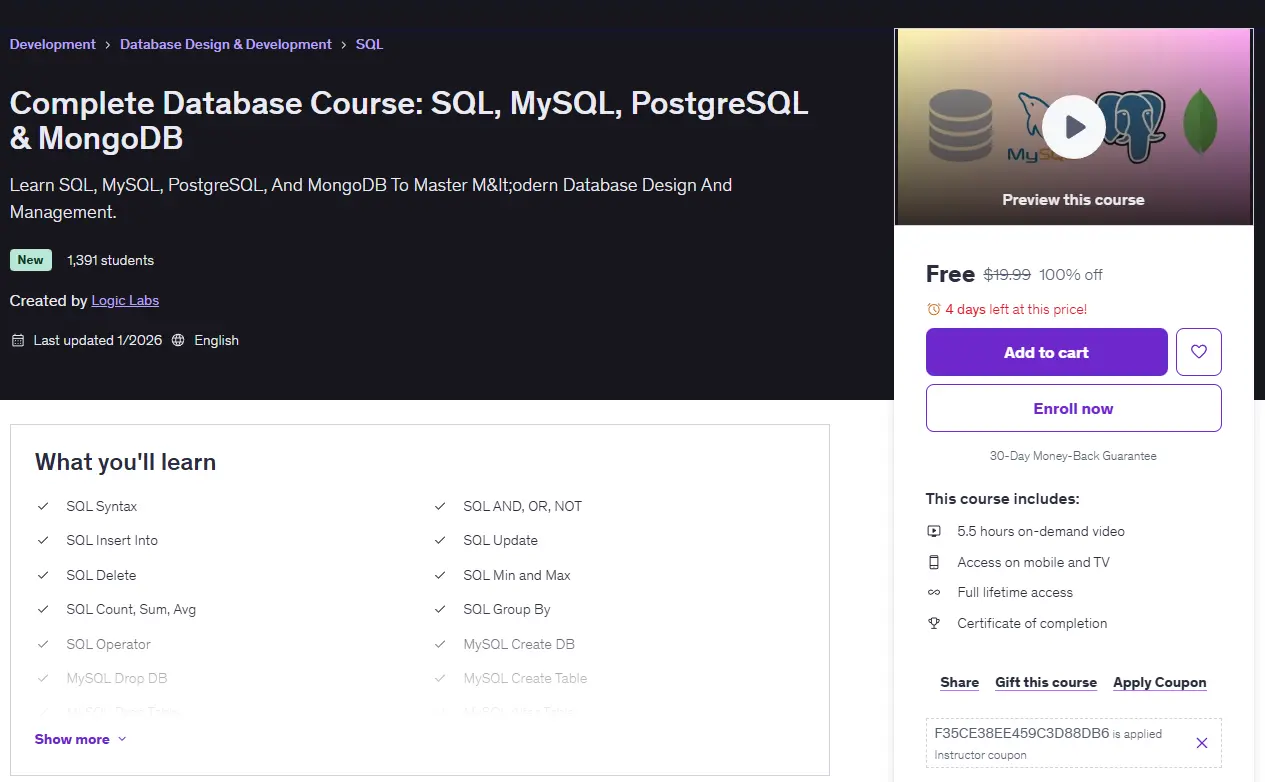This screenshot has width=1265, height=782.
Task: Click the Preview this course label
Action: pyautogui.click(x=1073, y=199)
